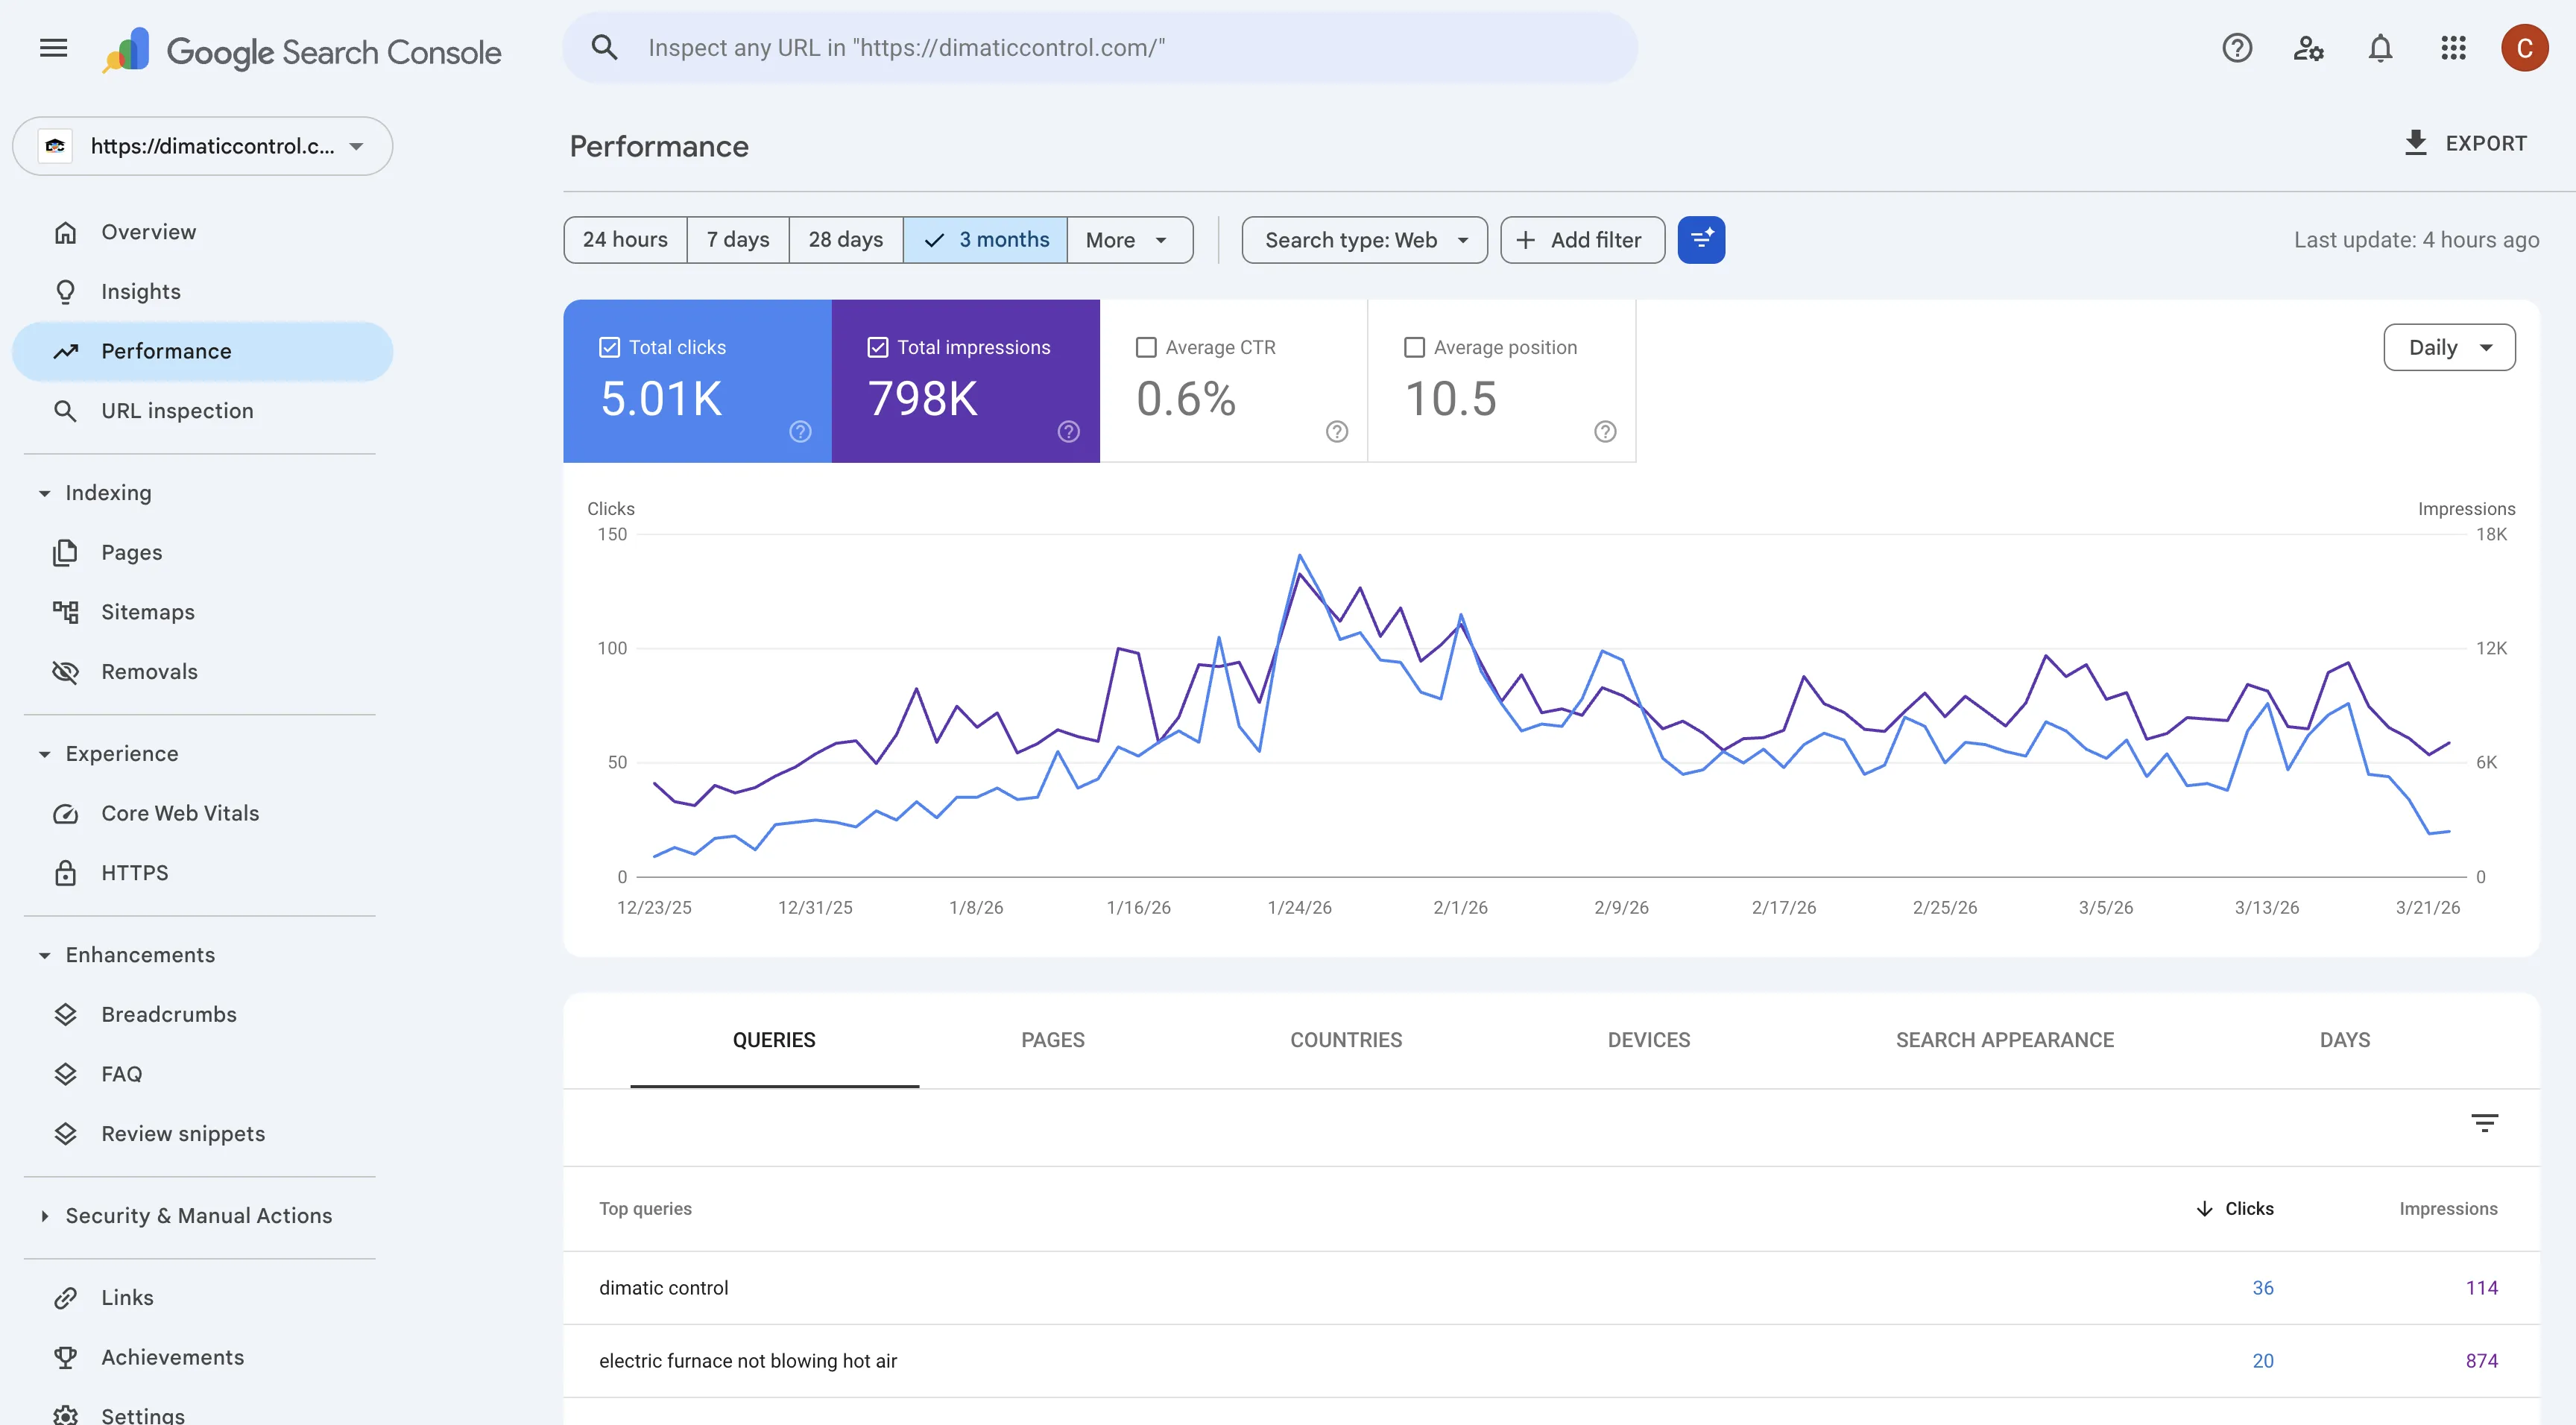
Task: Select the HTTPS lock icon
Action: coord(66,872)
